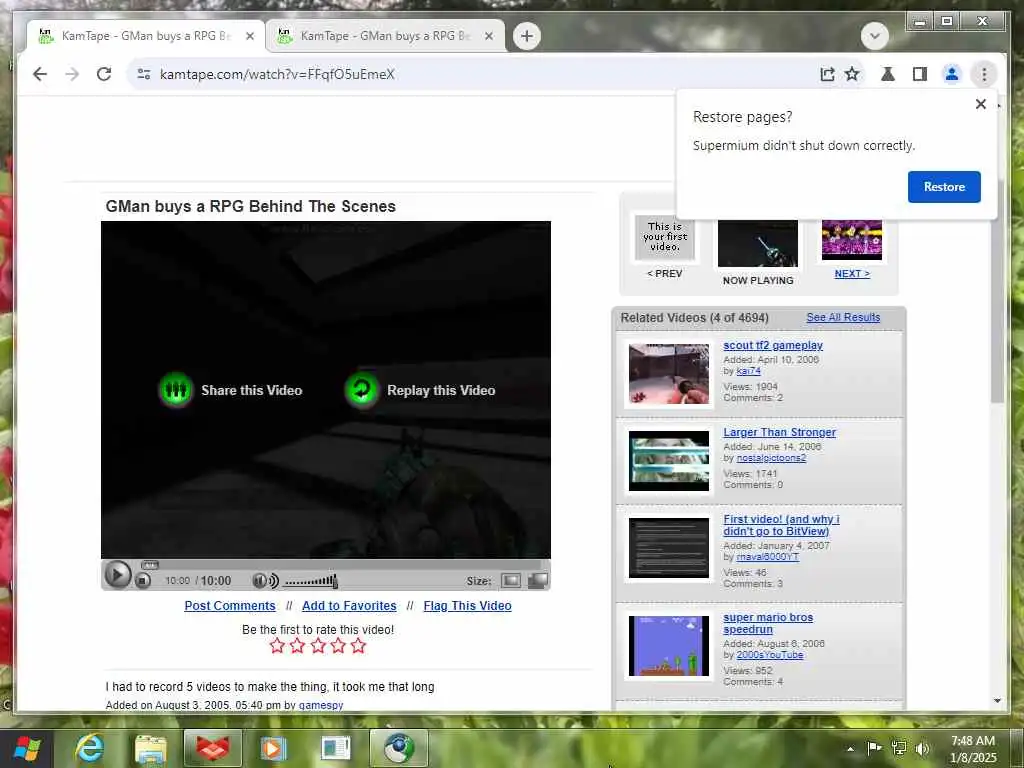Open the user profile icon

point(952,74)
